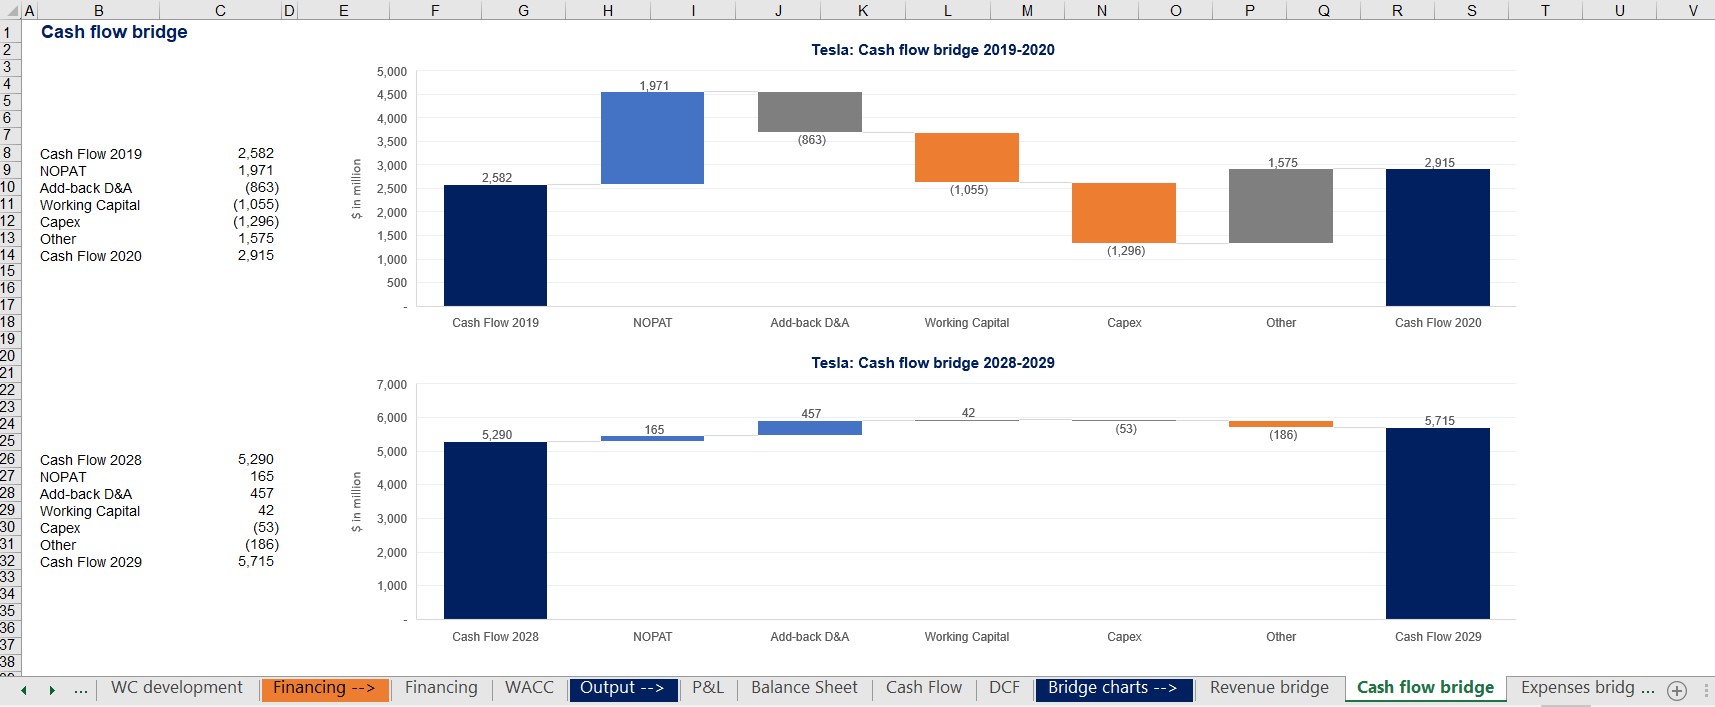Select the 'Cash Flow 2029' label cell

(91, 562)
